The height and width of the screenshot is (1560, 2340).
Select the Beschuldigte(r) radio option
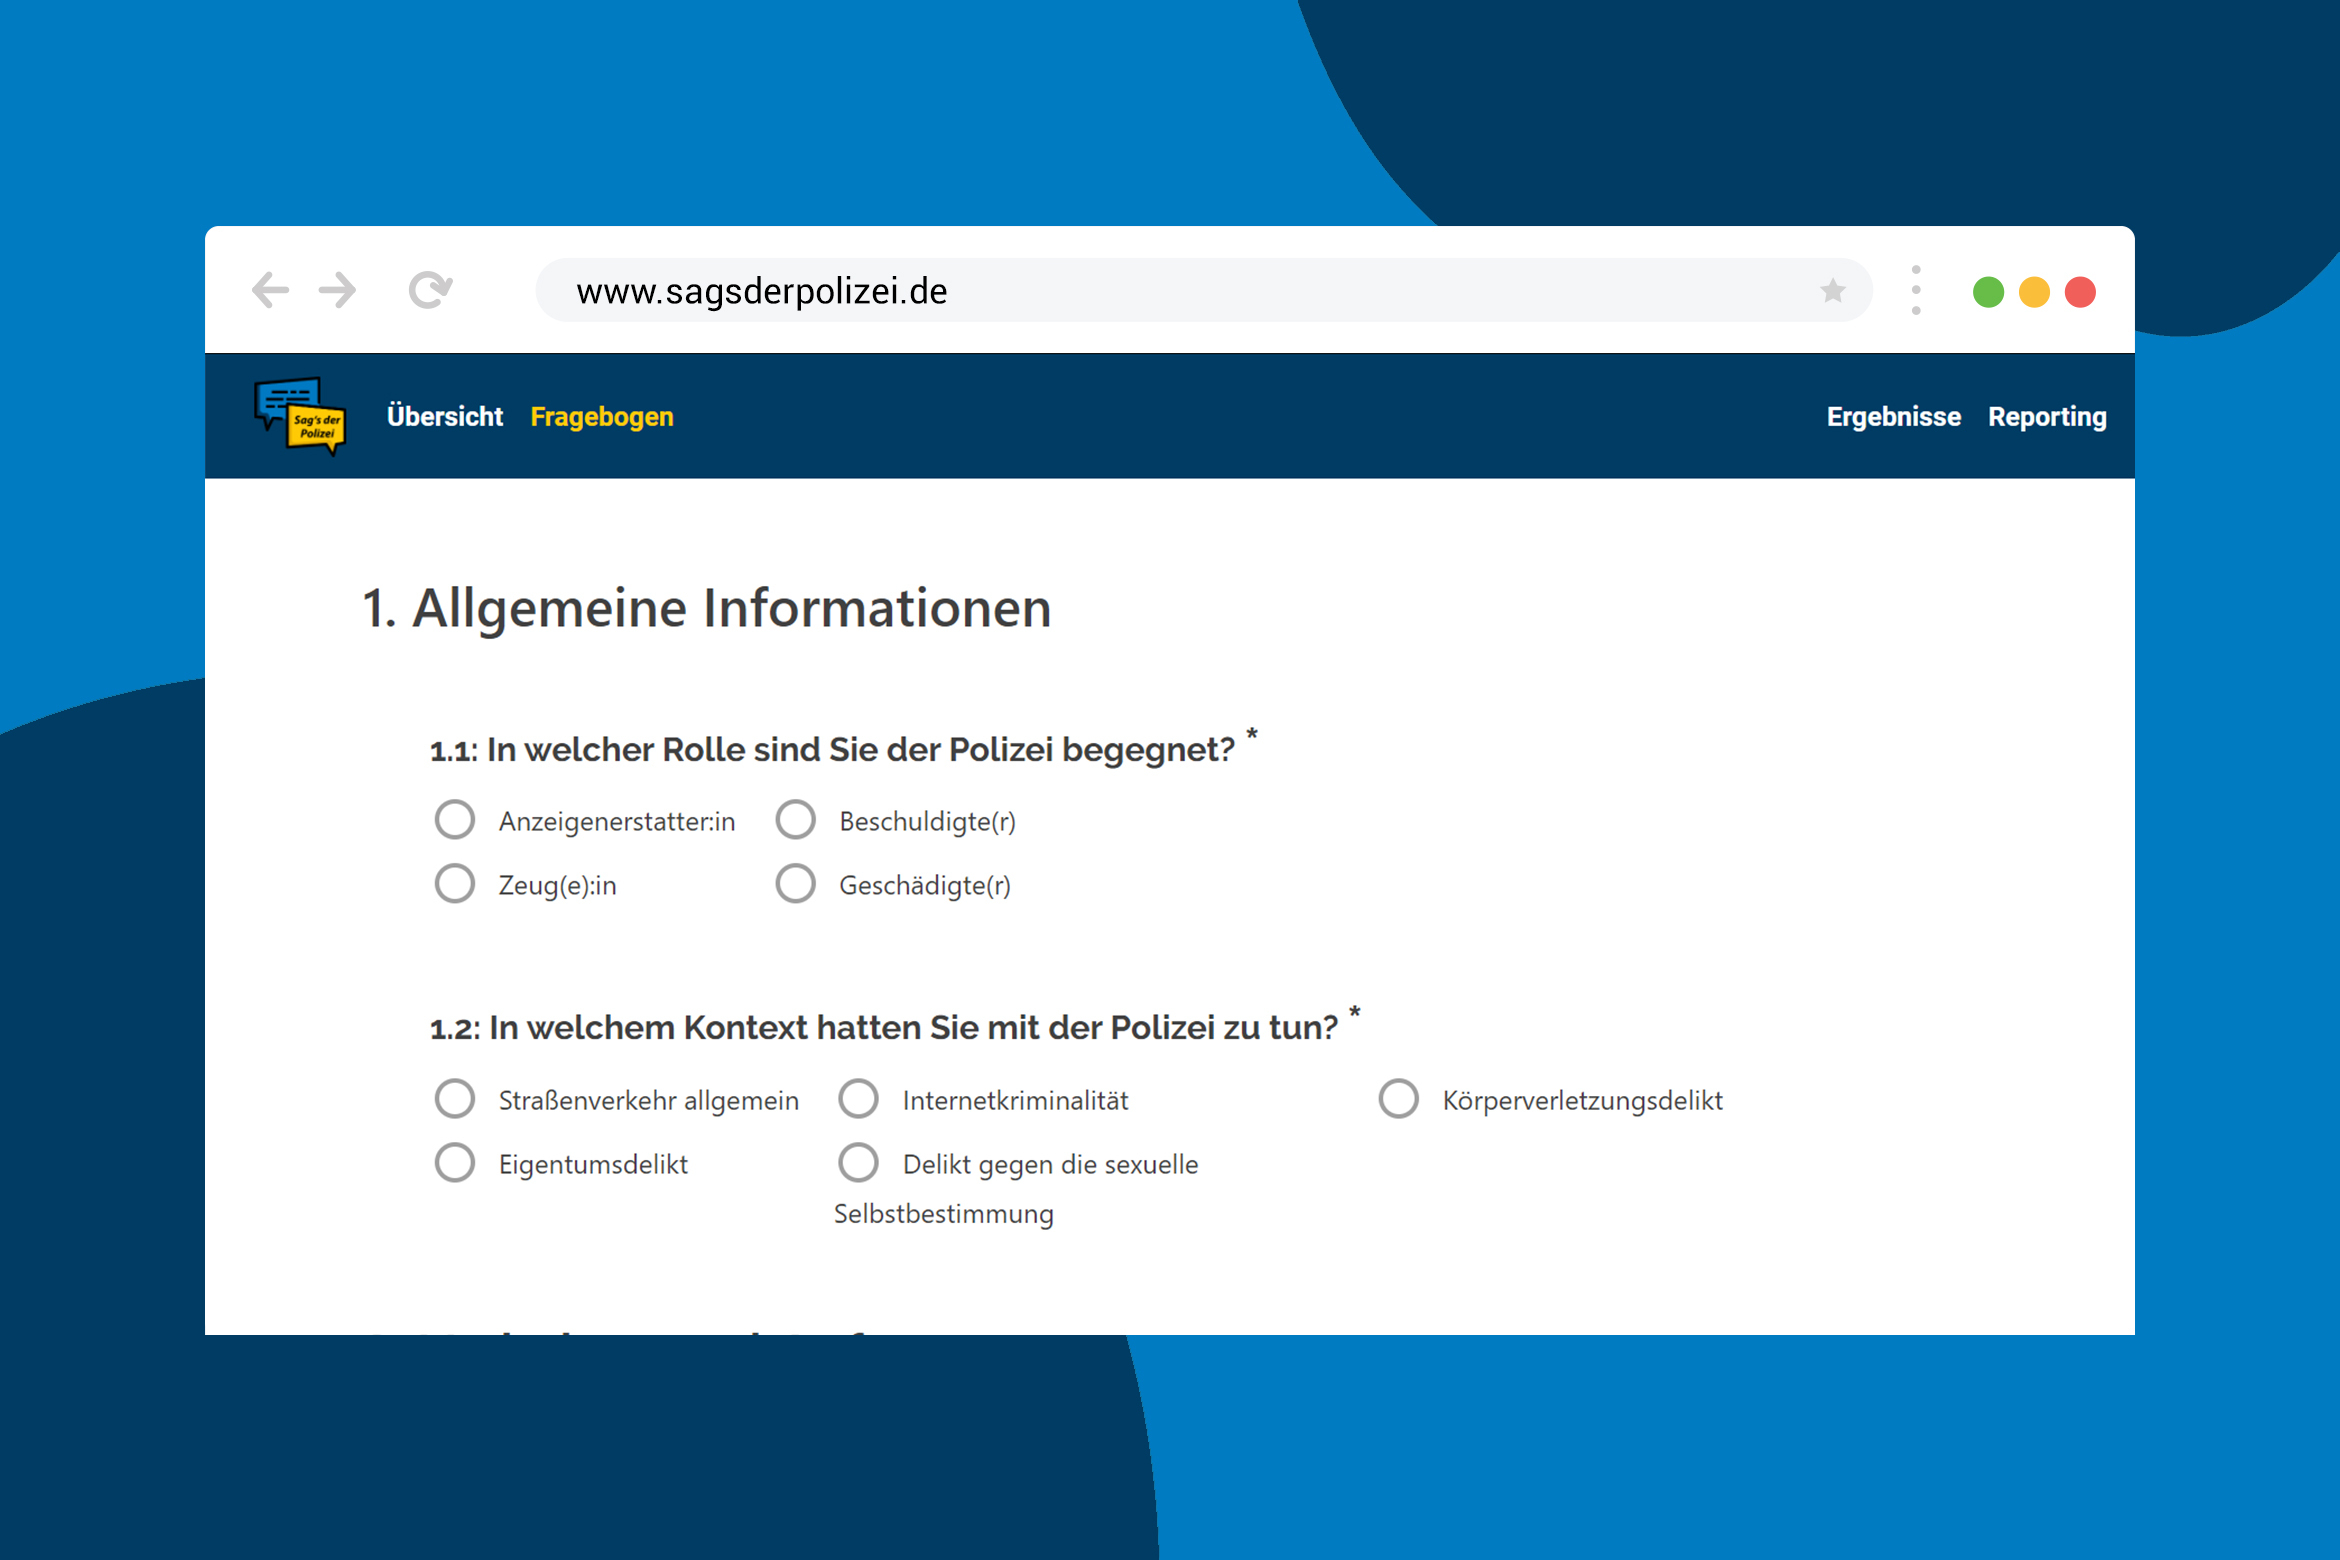(x=796, y=820)
